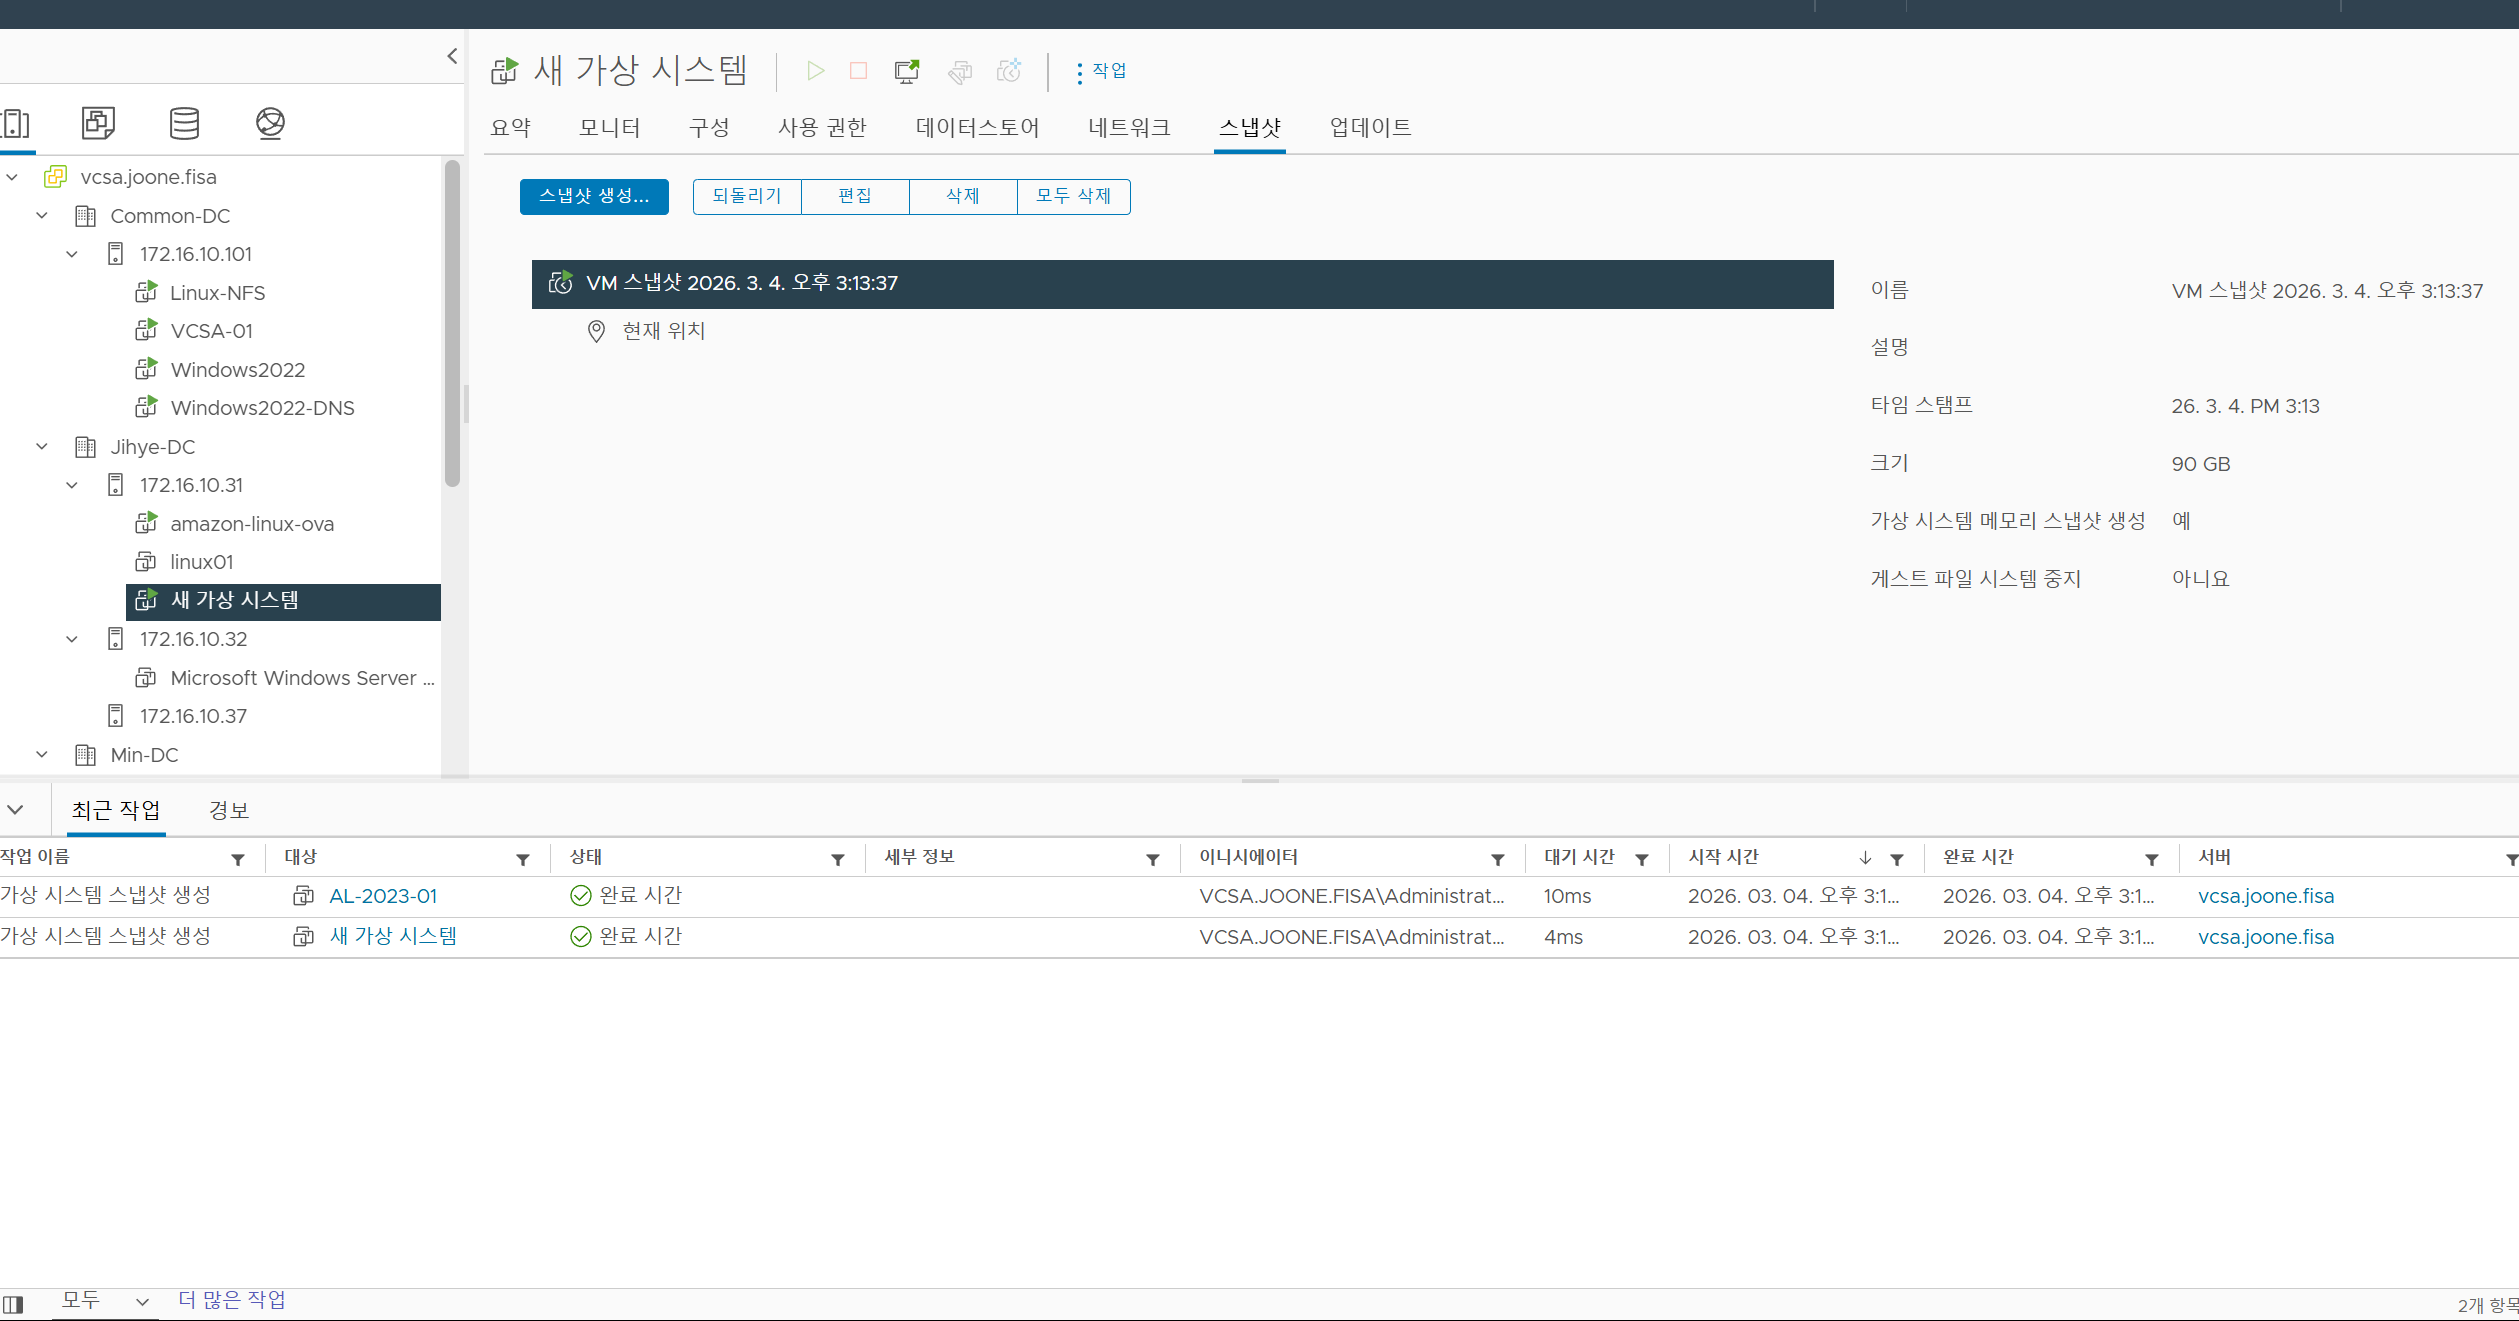
Task: Open the AL-2023-01 target link
Action: tap(383, 897)
